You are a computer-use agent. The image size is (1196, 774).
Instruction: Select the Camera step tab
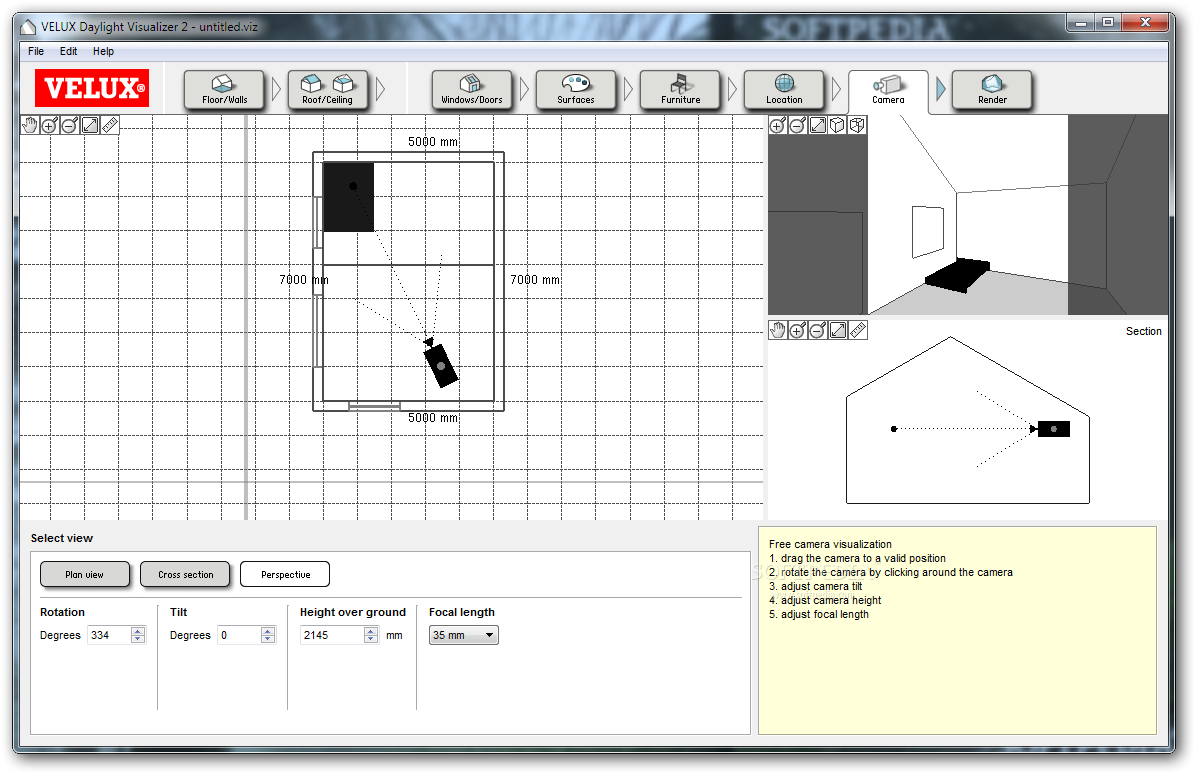888,91
